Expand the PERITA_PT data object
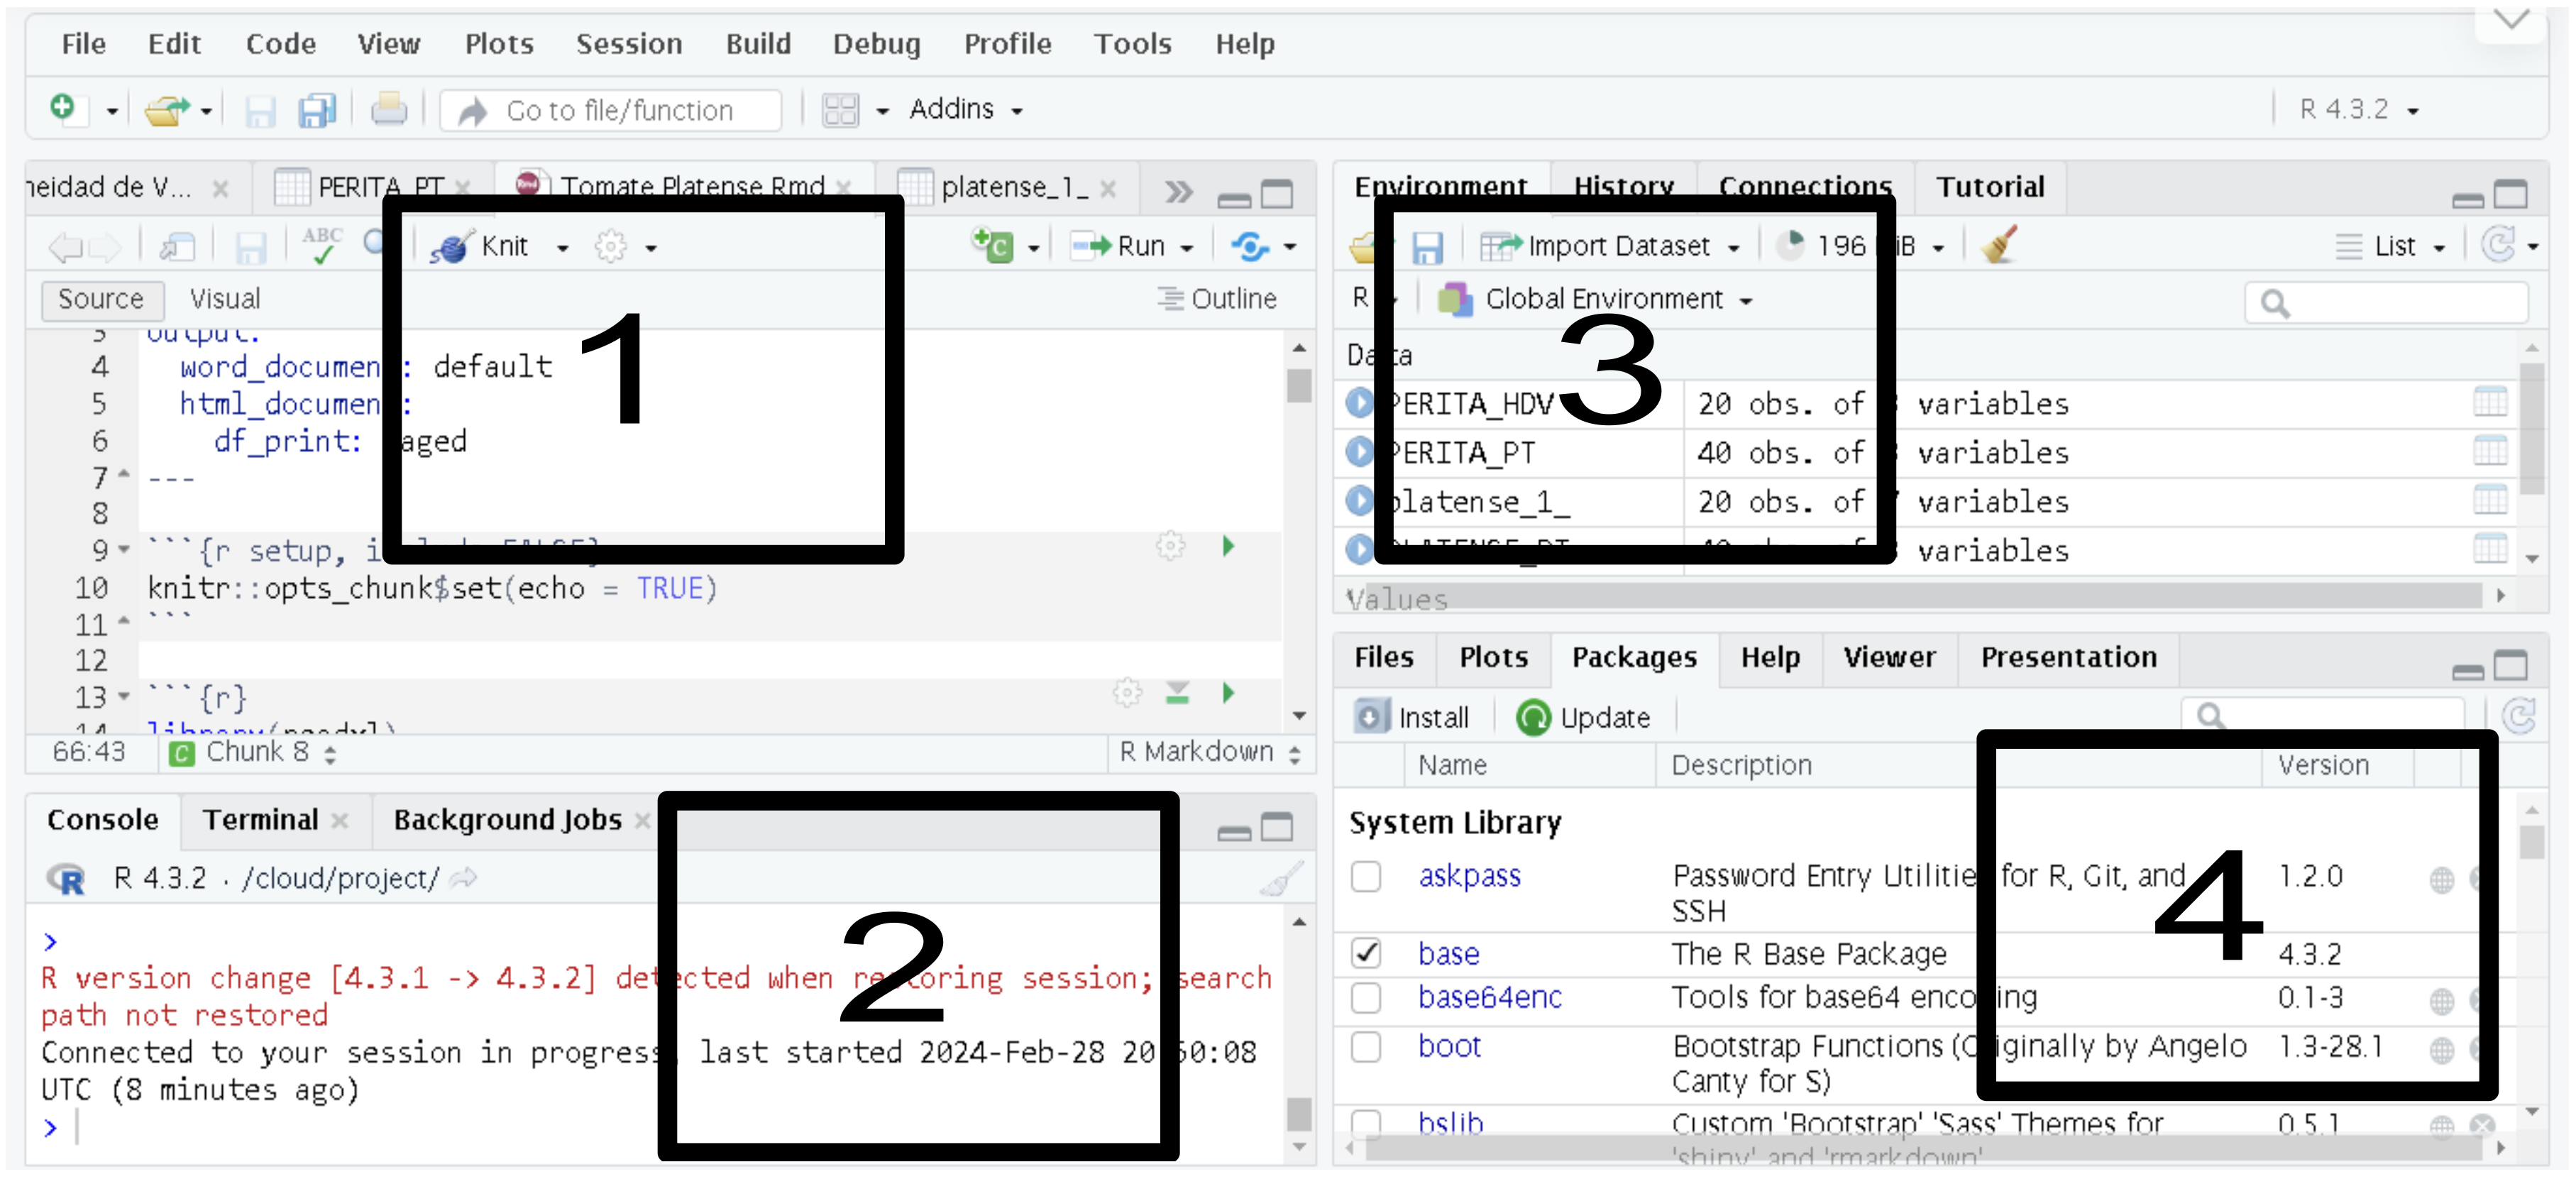The image size is (2576, 1184). (x=1359, y=452)
